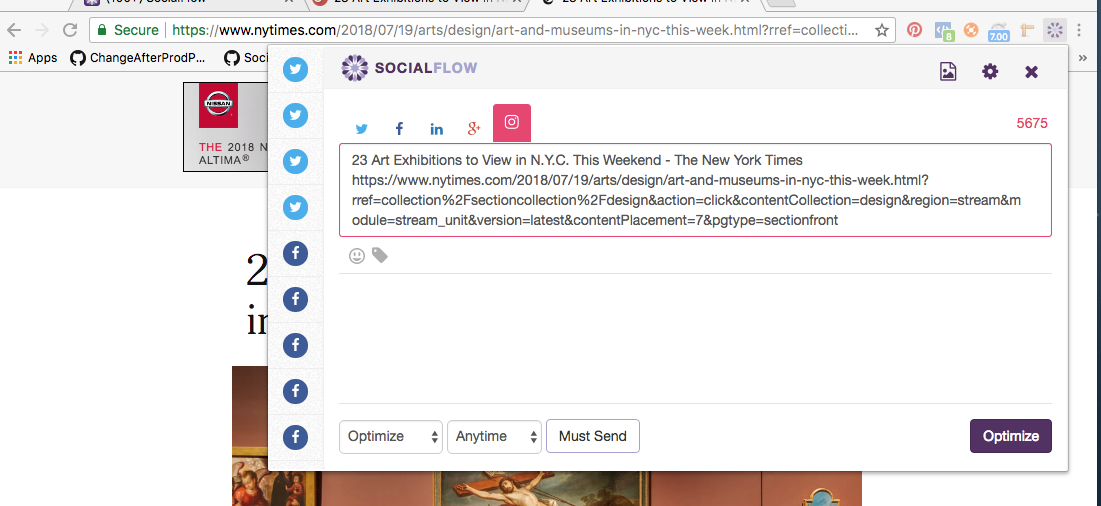Screen dimensions: 1101x506
Task: Go forward with browser forward arrow
Action: (x=41, y=30)
